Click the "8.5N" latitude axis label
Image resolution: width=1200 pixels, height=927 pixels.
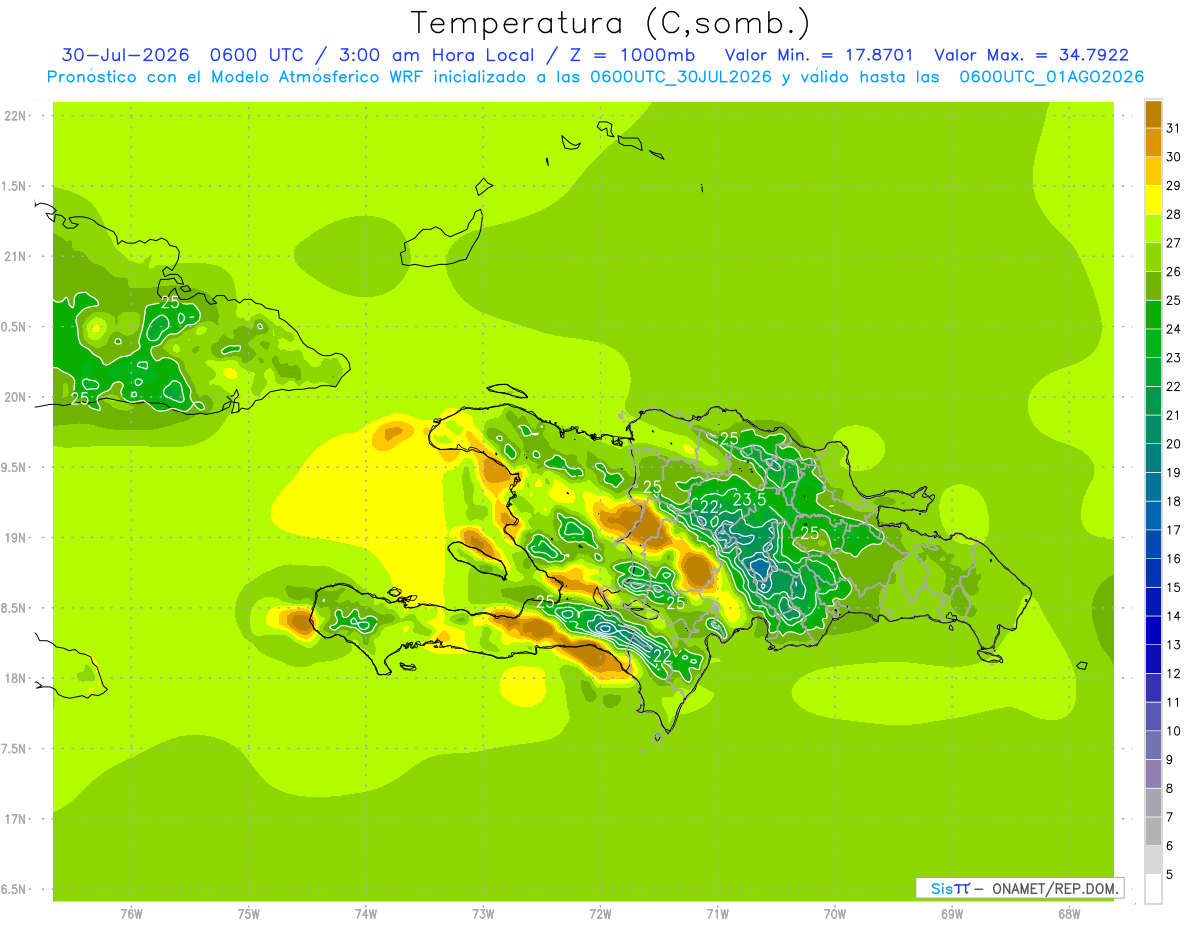tap(14, 608)
